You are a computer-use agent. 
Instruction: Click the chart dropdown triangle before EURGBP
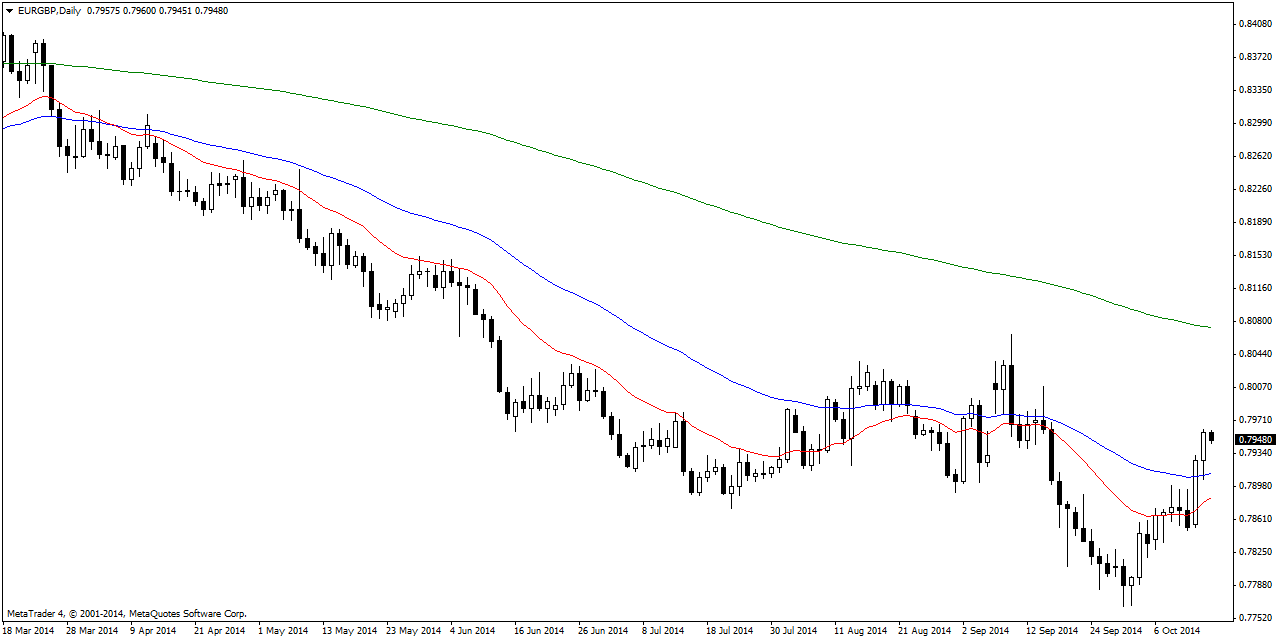(9, 11)
